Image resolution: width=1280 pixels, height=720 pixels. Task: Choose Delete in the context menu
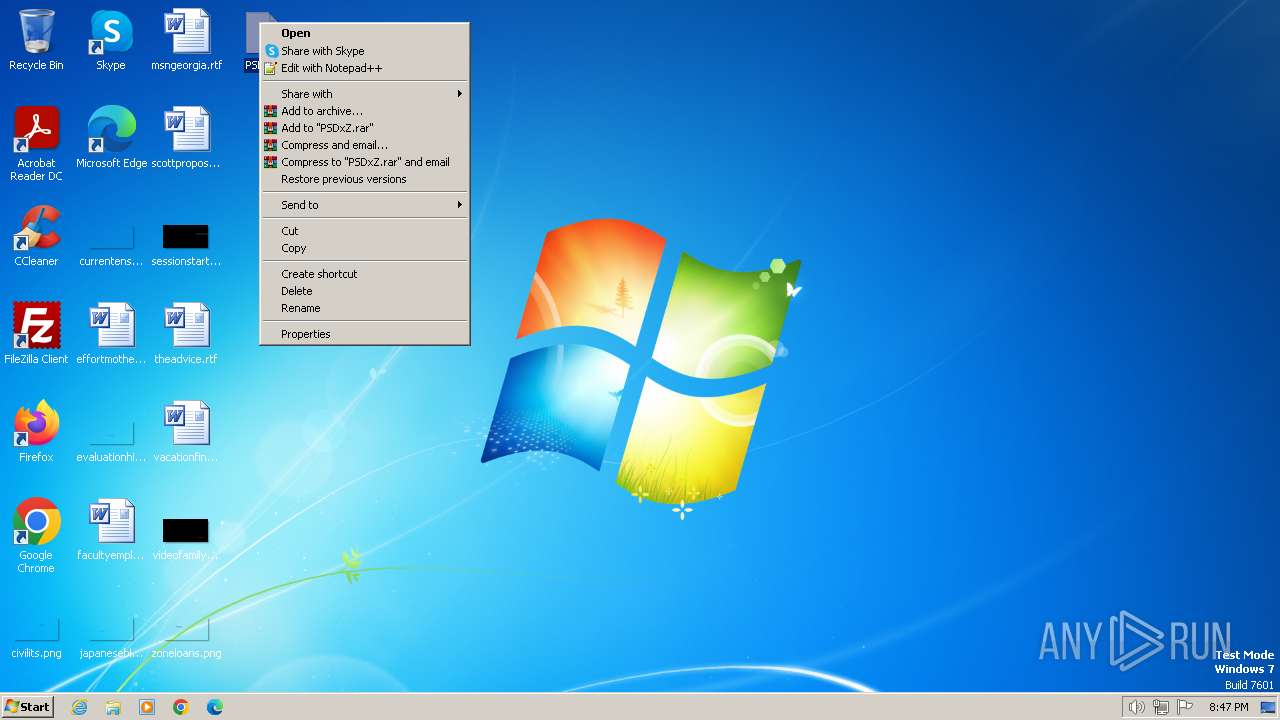[365, 291]
